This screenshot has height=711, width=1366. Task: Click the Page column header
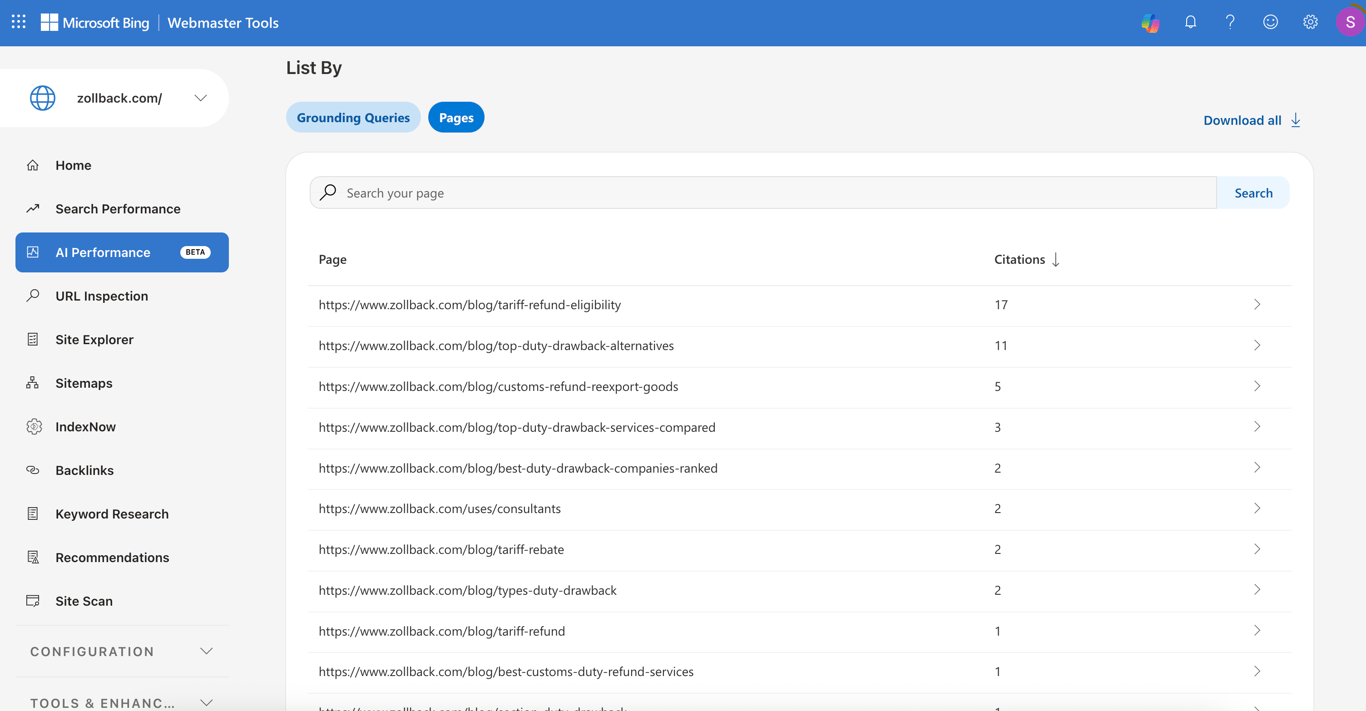pos(333,259)
